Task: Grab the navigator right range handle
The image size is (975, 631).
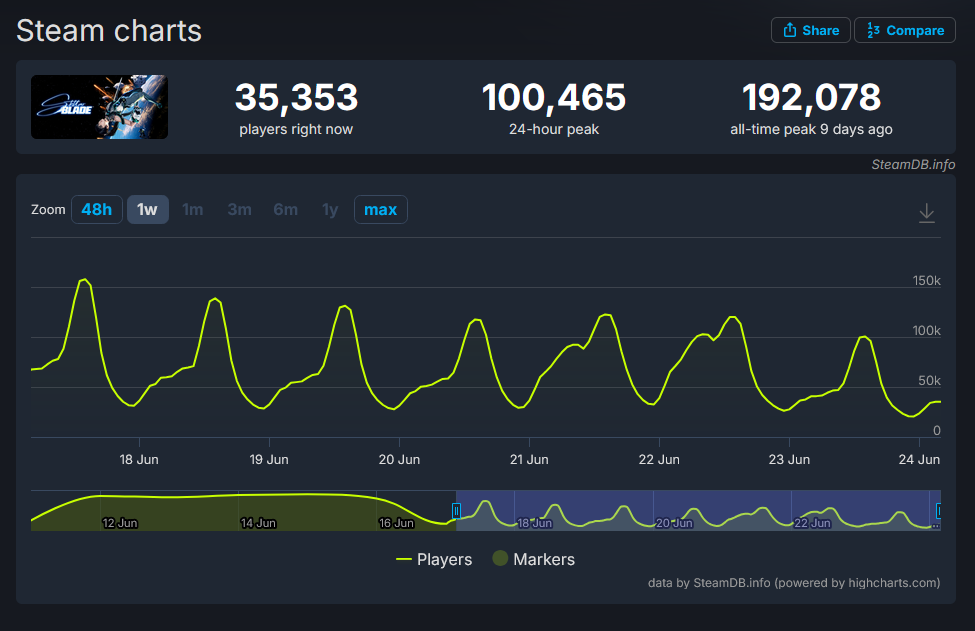Action: (x=938, y=510)
